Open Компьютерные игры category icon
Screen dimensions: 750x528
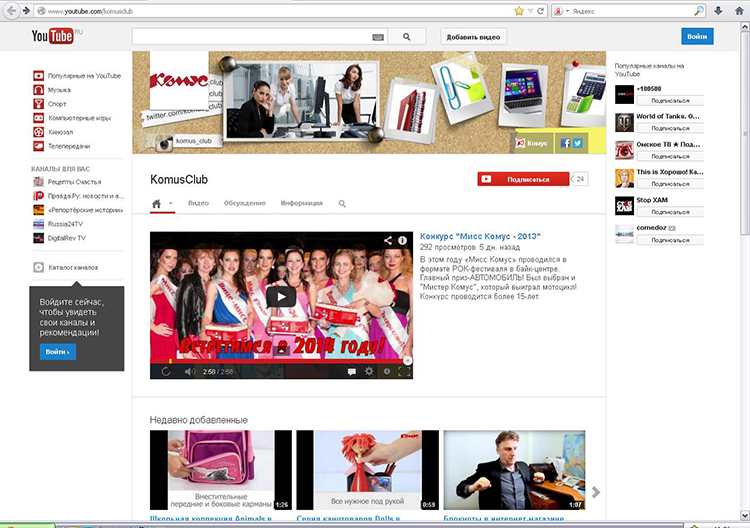pyautogui.click(x=38, y=118)
